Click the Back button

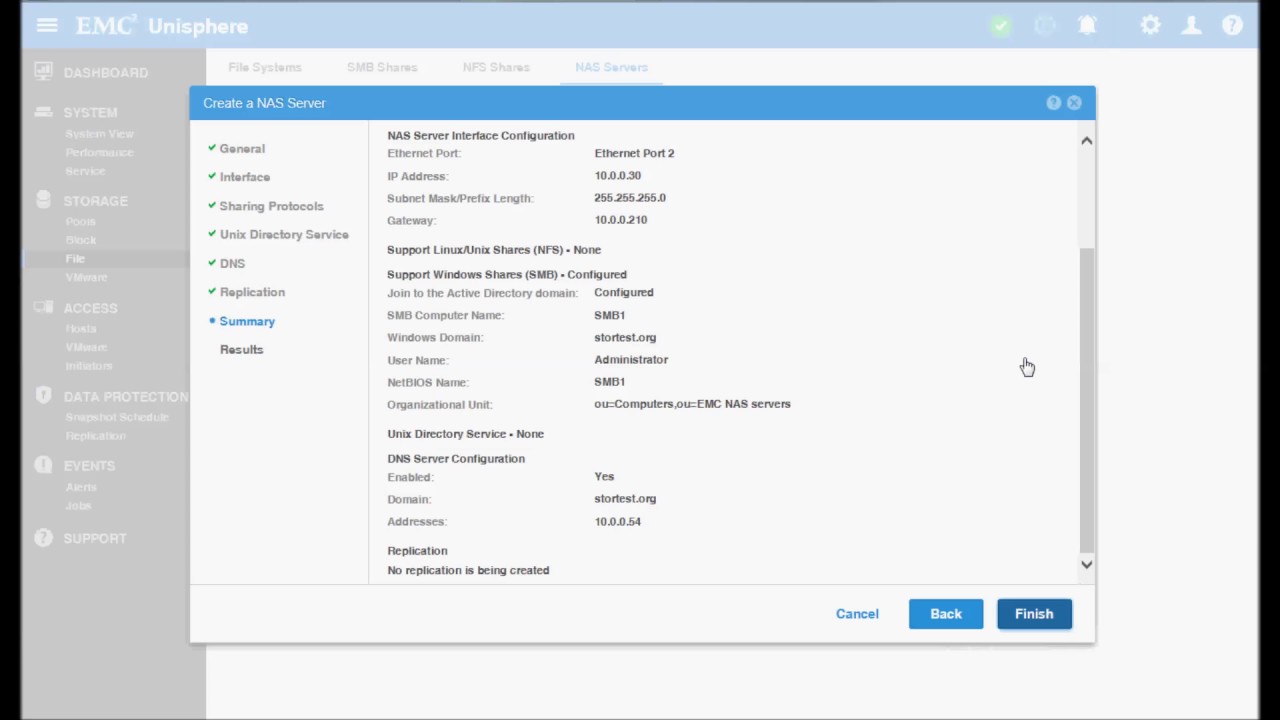946,614
